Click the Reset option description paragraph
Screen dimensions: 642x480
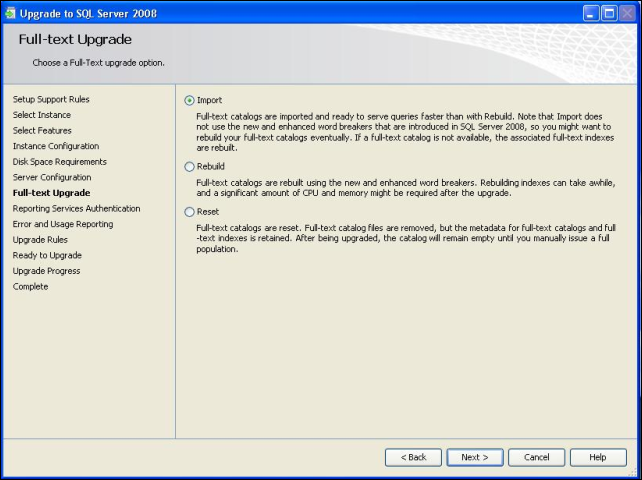[x=406, y=238]
